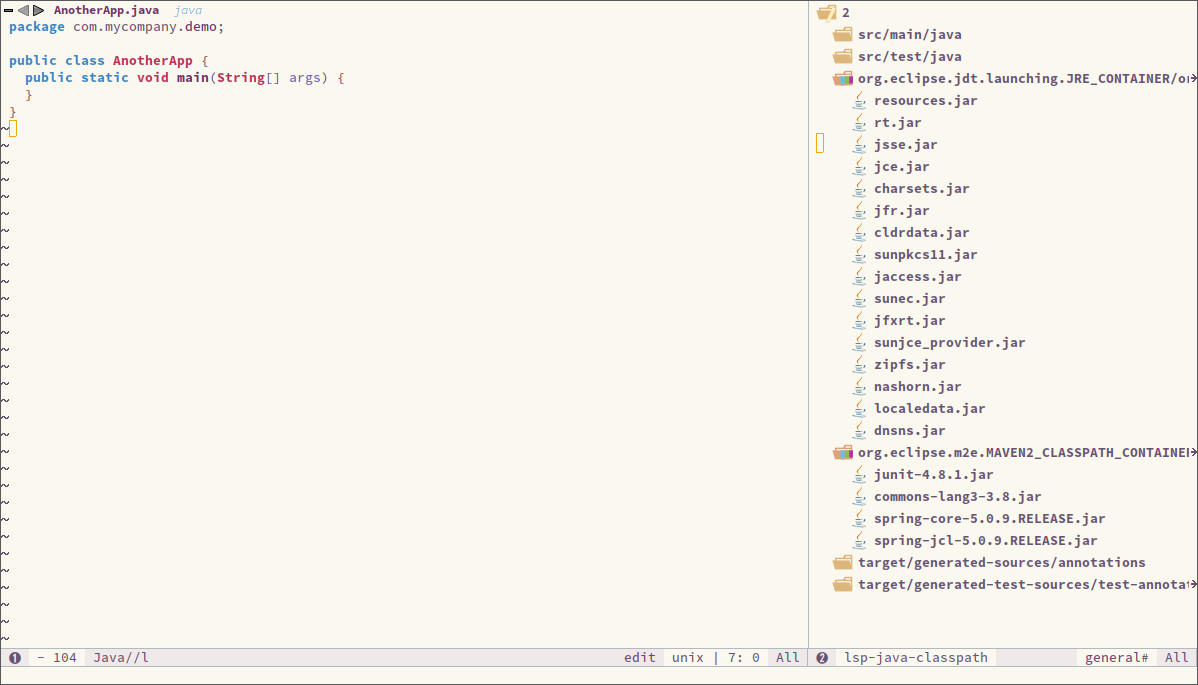Click the java mode label in header

188,11
